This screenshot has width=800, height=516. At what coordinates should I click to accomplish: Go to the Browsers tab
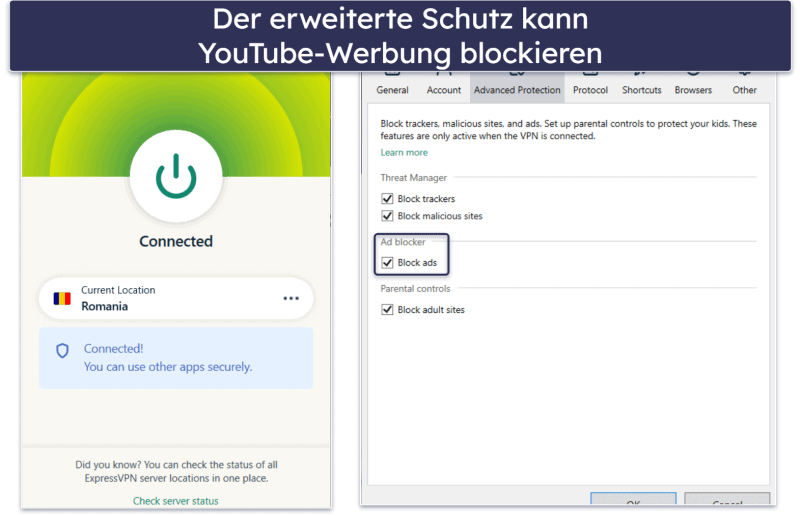point(693,87)
